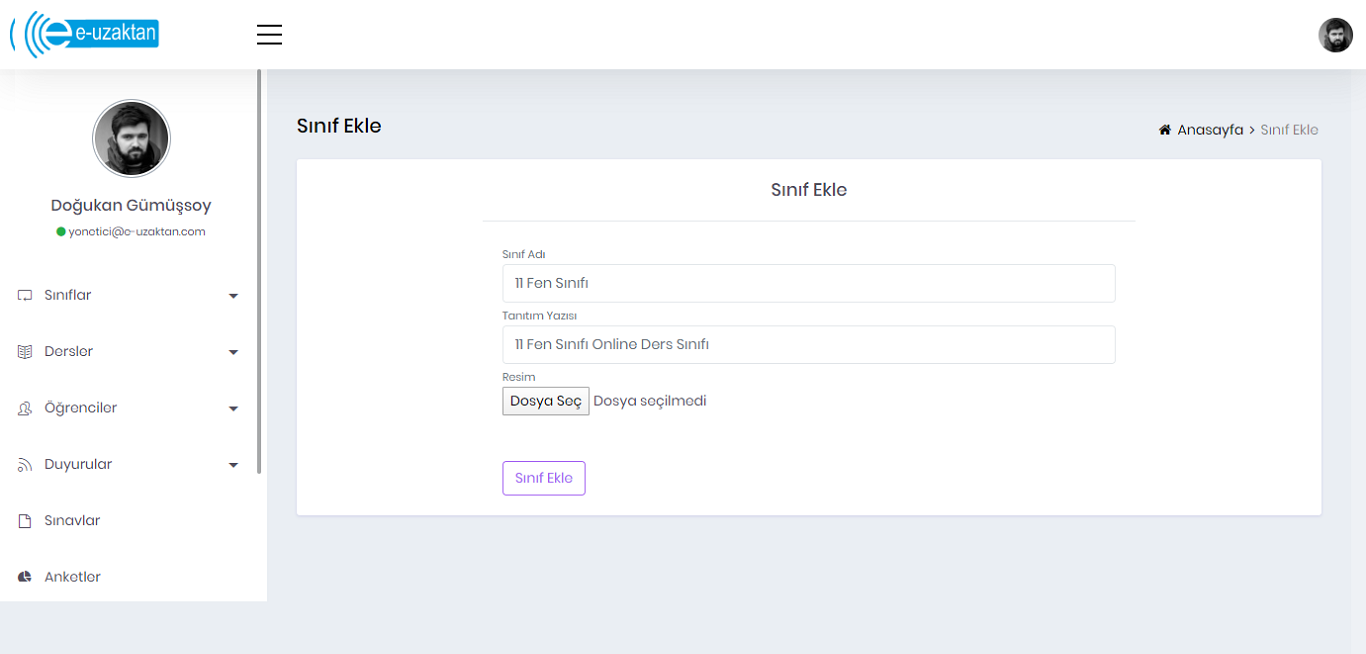1366x654 pixels.
Task: Expand the Duyurular dropdown arrow
Action: [233, 465]
